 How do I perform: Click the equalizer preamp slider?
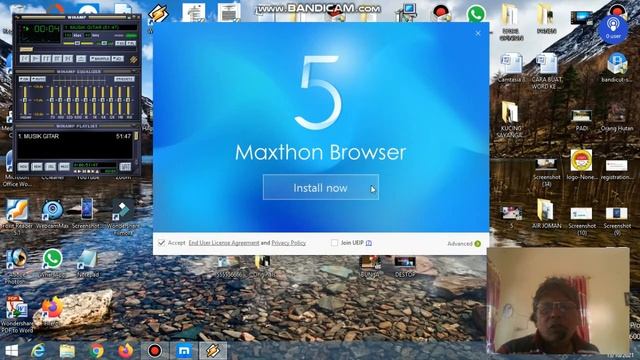25,100
